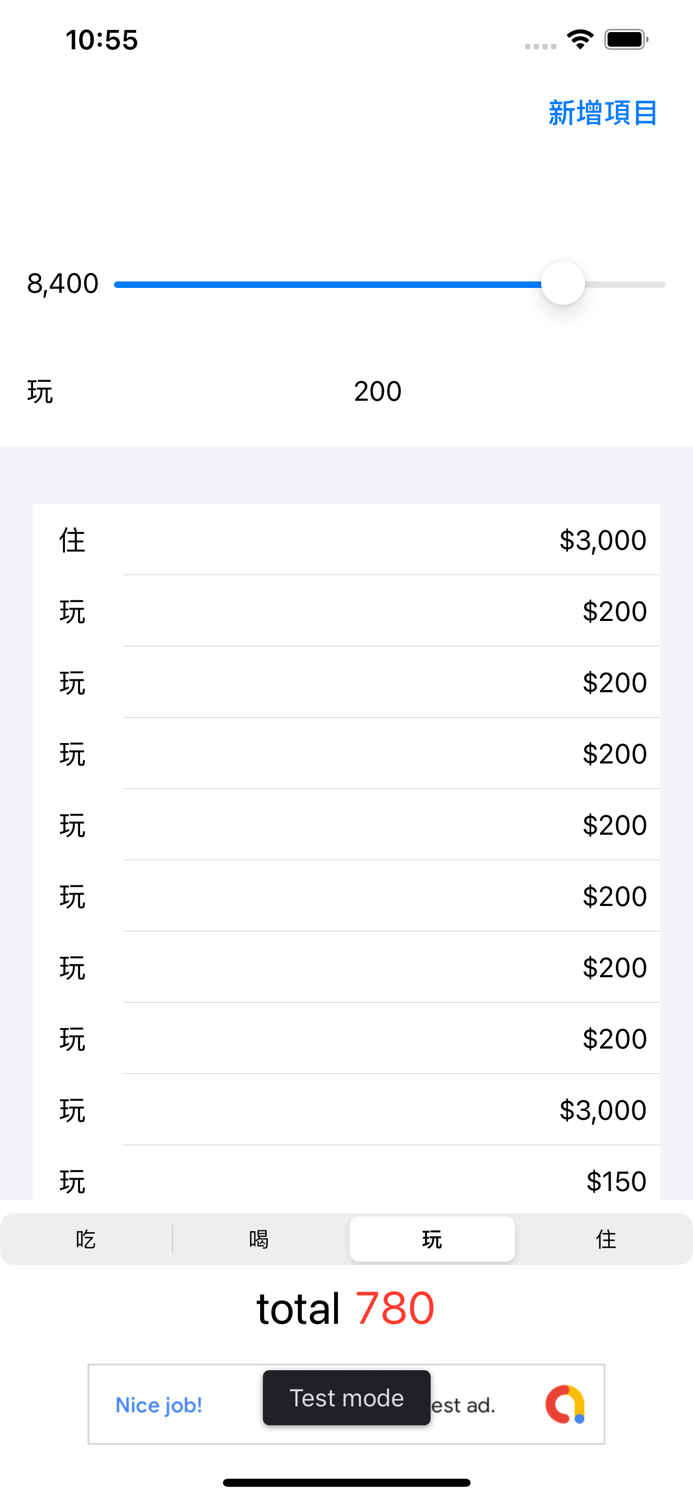The height and width of the screenshot is (1500, 693).
Task: Click the home indicator bar
Action: pyautogui.click(x=346, y=1482)
